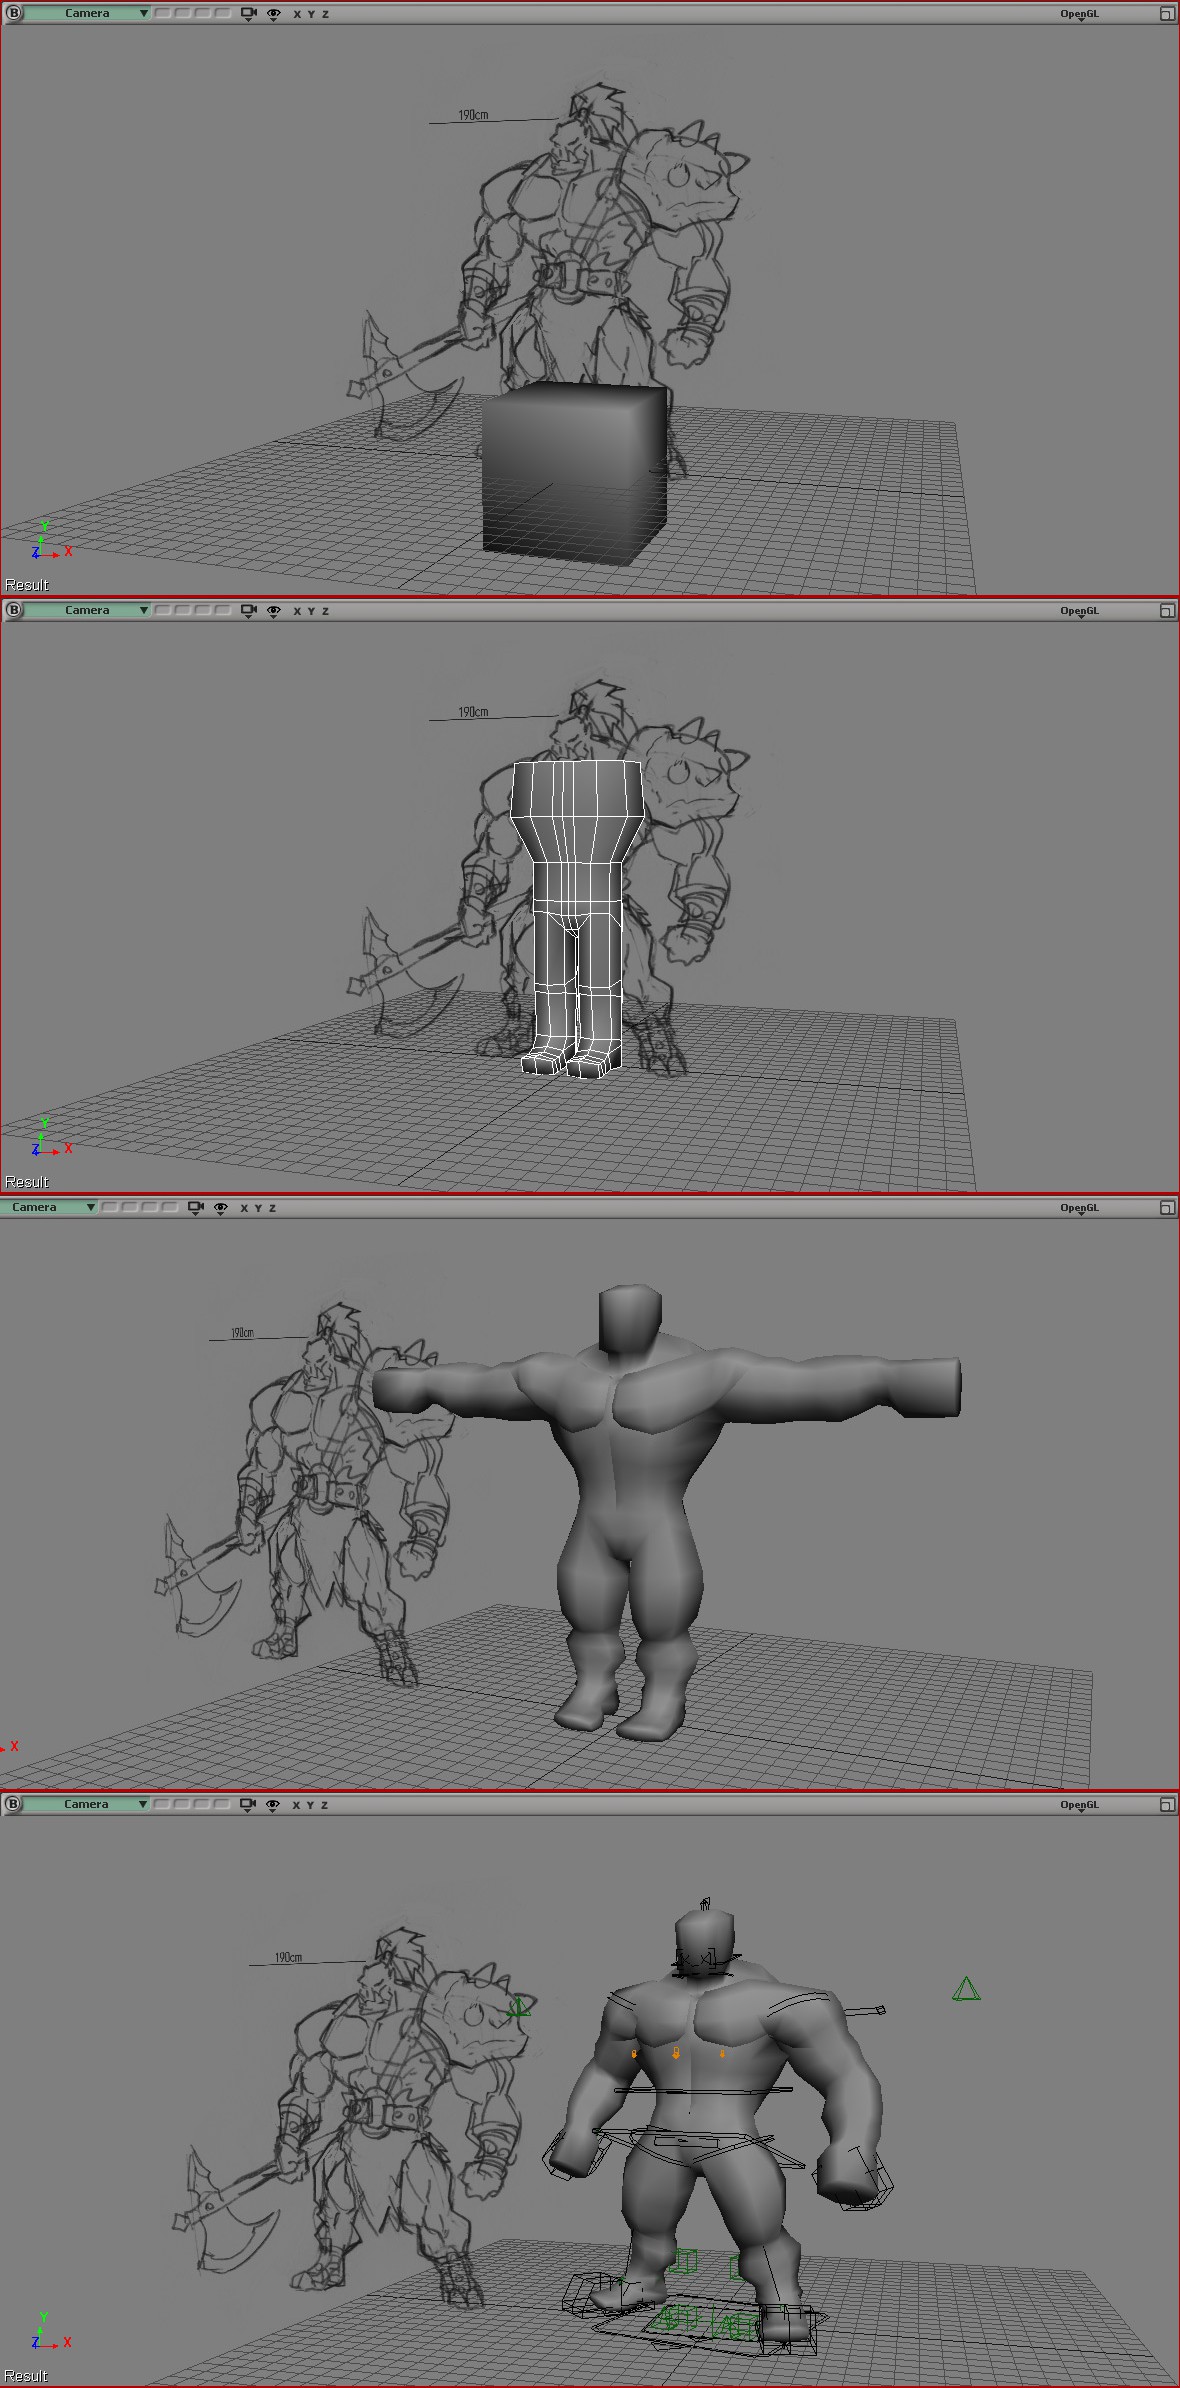Open the OpenGL display mode dropdown in the rigged model viewport

coord(1080,1806)
